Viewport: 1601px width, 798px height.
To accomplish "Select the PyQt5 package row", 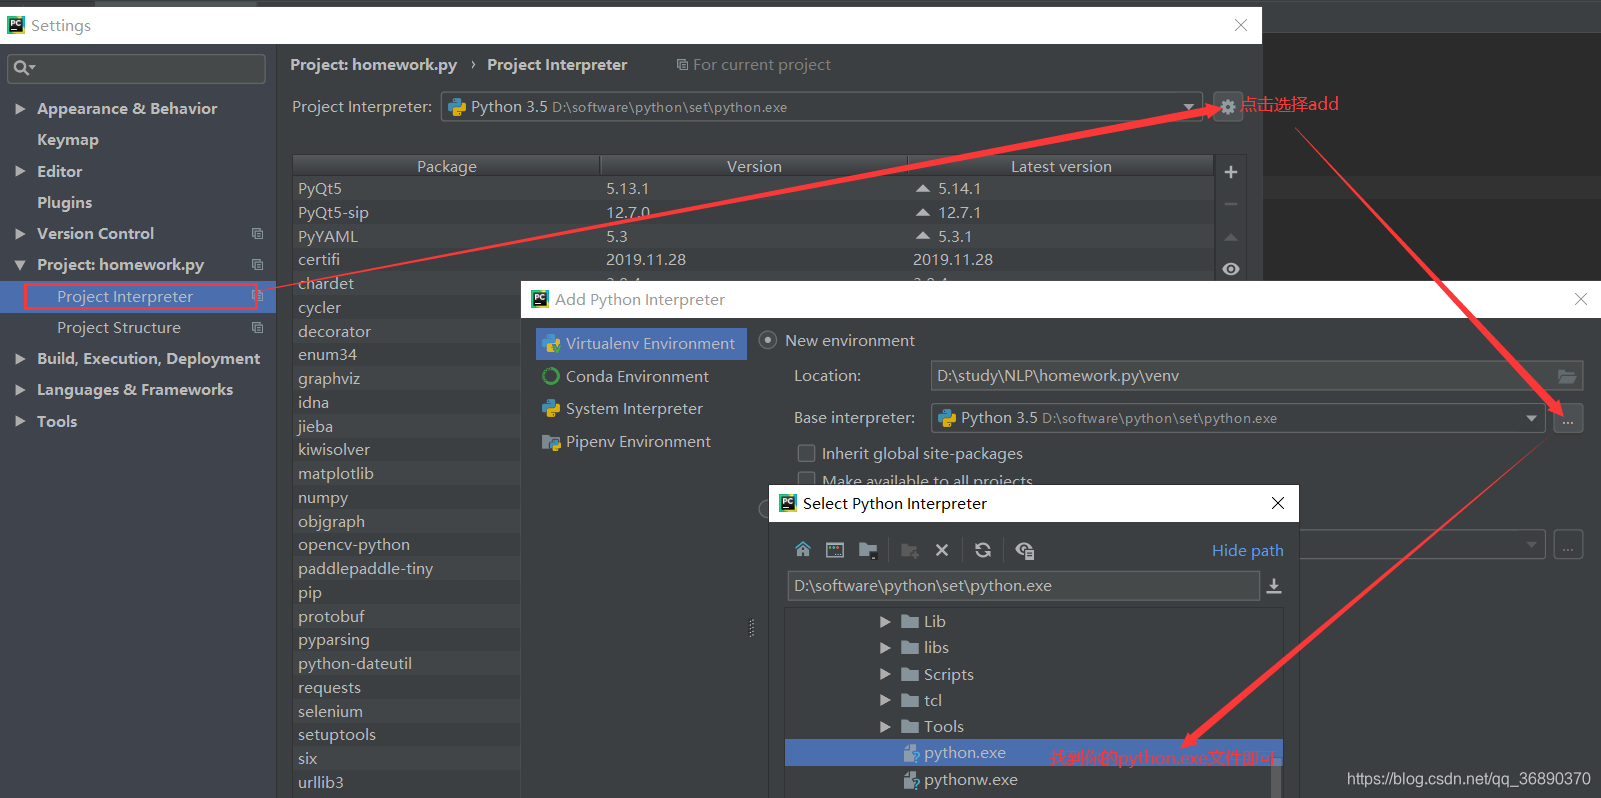I will click(x=753, y=188).
